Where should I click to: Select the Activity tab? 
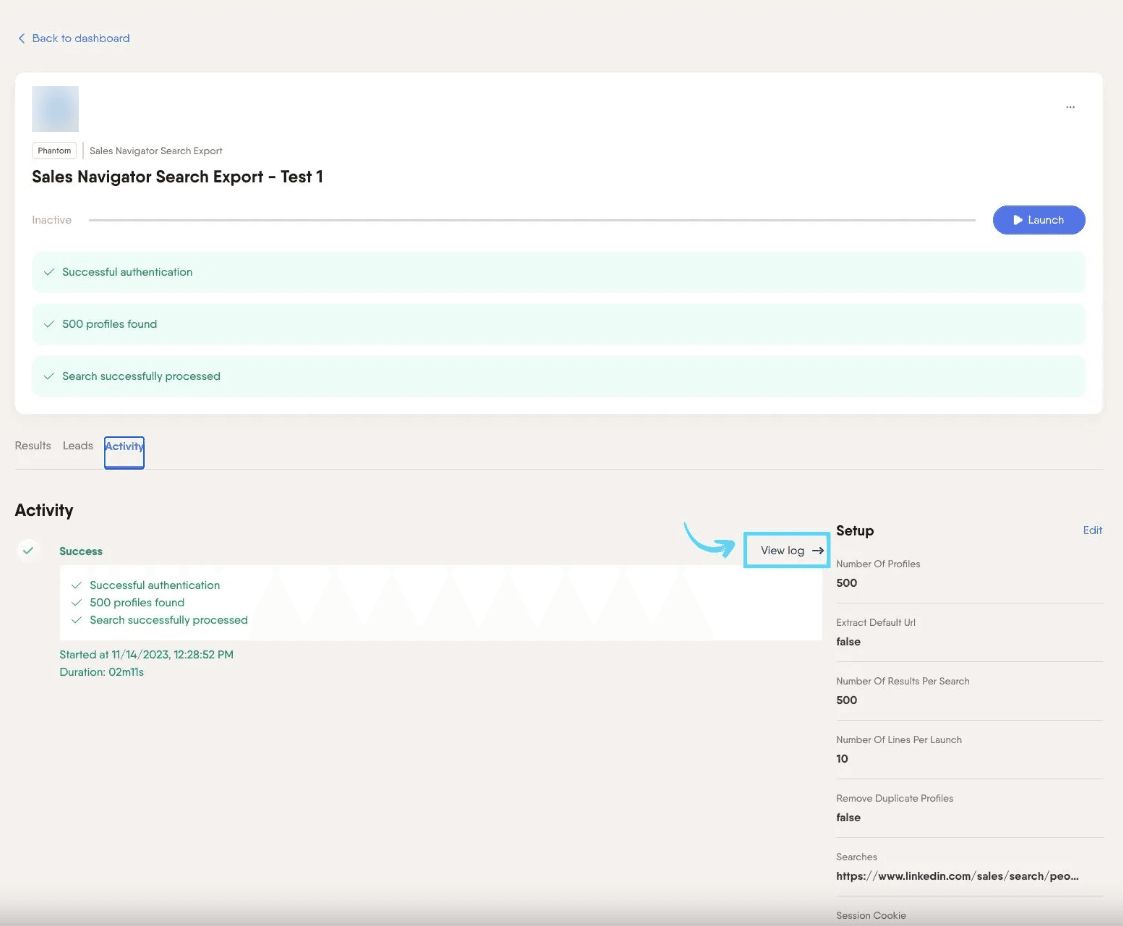124,452
